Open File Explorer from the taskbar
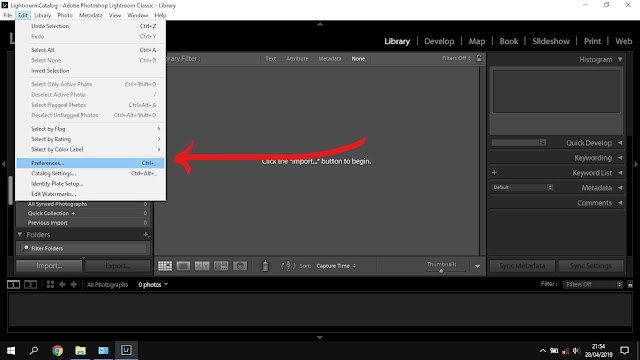Screen dimensions: 640x360 click(80, 350)
